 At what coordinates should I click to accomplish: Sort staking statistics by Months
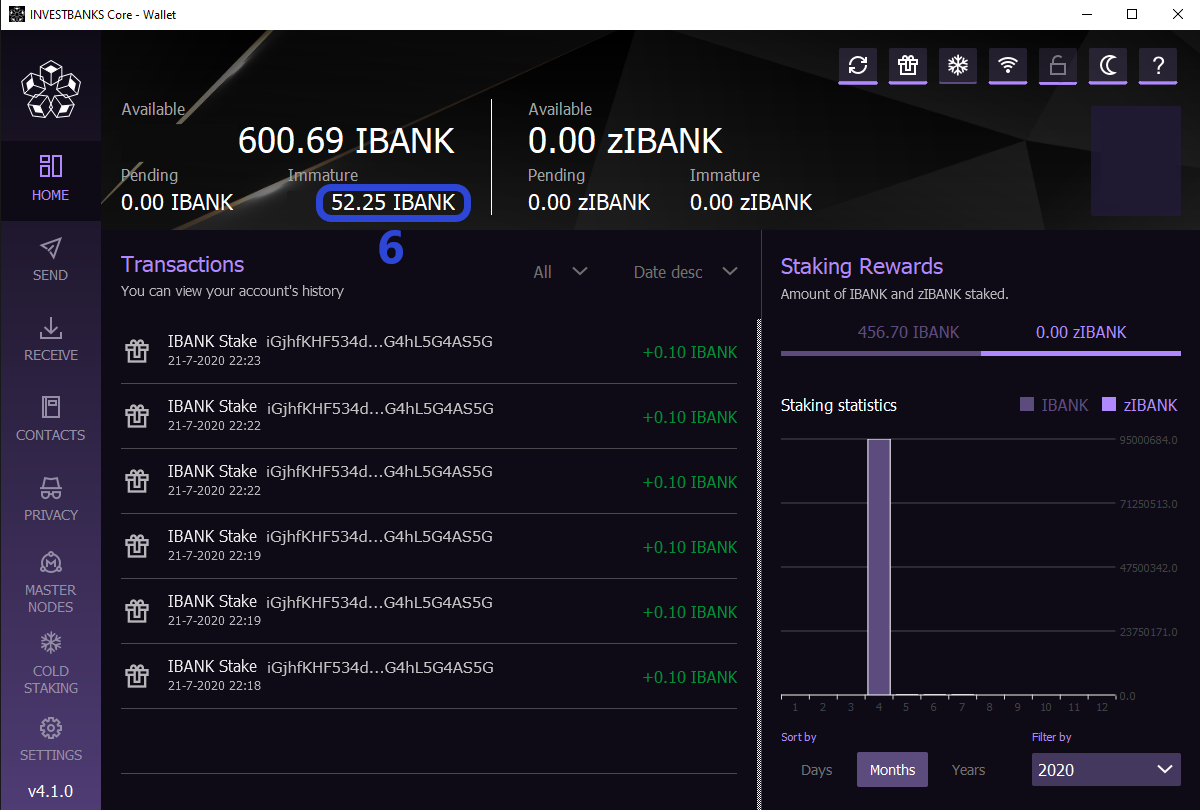[x=892, y=770]
